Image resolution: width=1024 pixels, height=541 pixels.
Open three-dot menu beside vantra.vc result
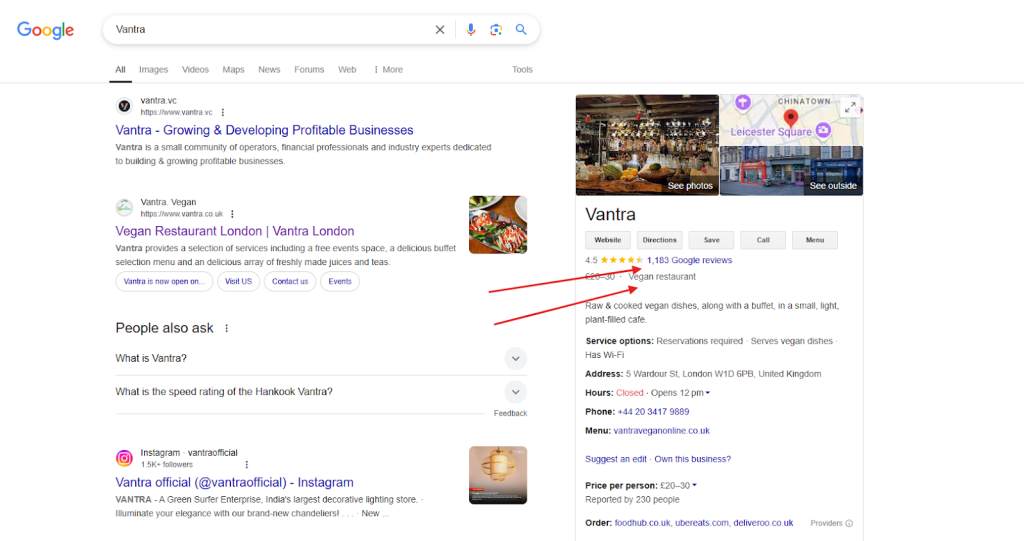tap(223, 113)
